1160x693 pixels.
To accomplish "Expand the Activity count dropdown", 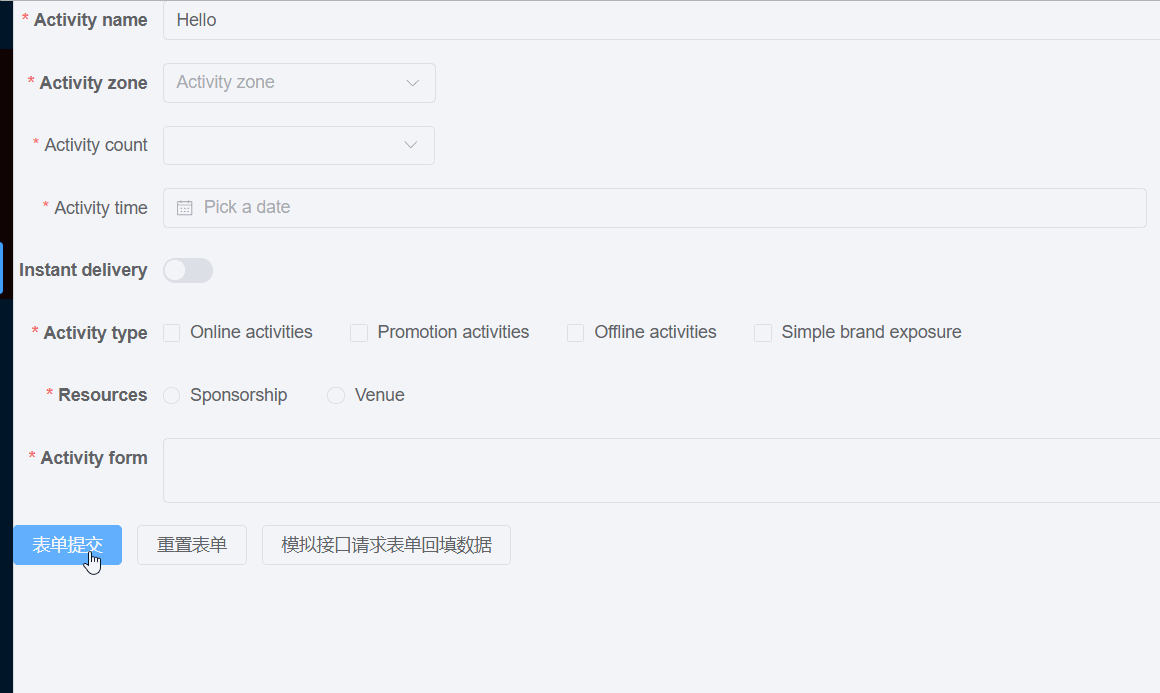I will tap(299, 145).
